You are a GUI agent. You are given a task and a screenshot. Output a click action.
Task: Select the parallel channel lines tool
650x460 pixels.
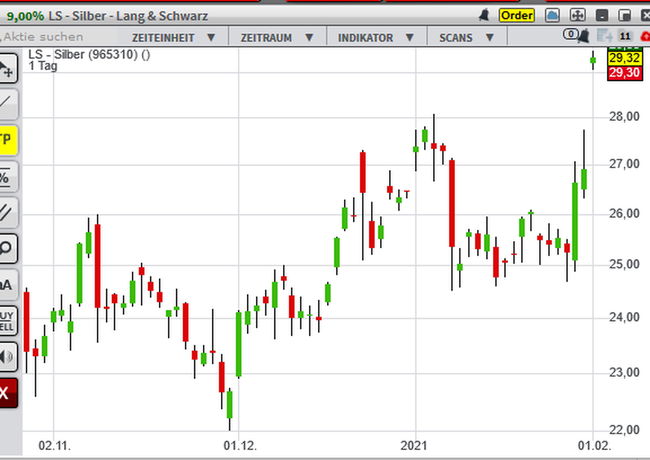[7, 213]
